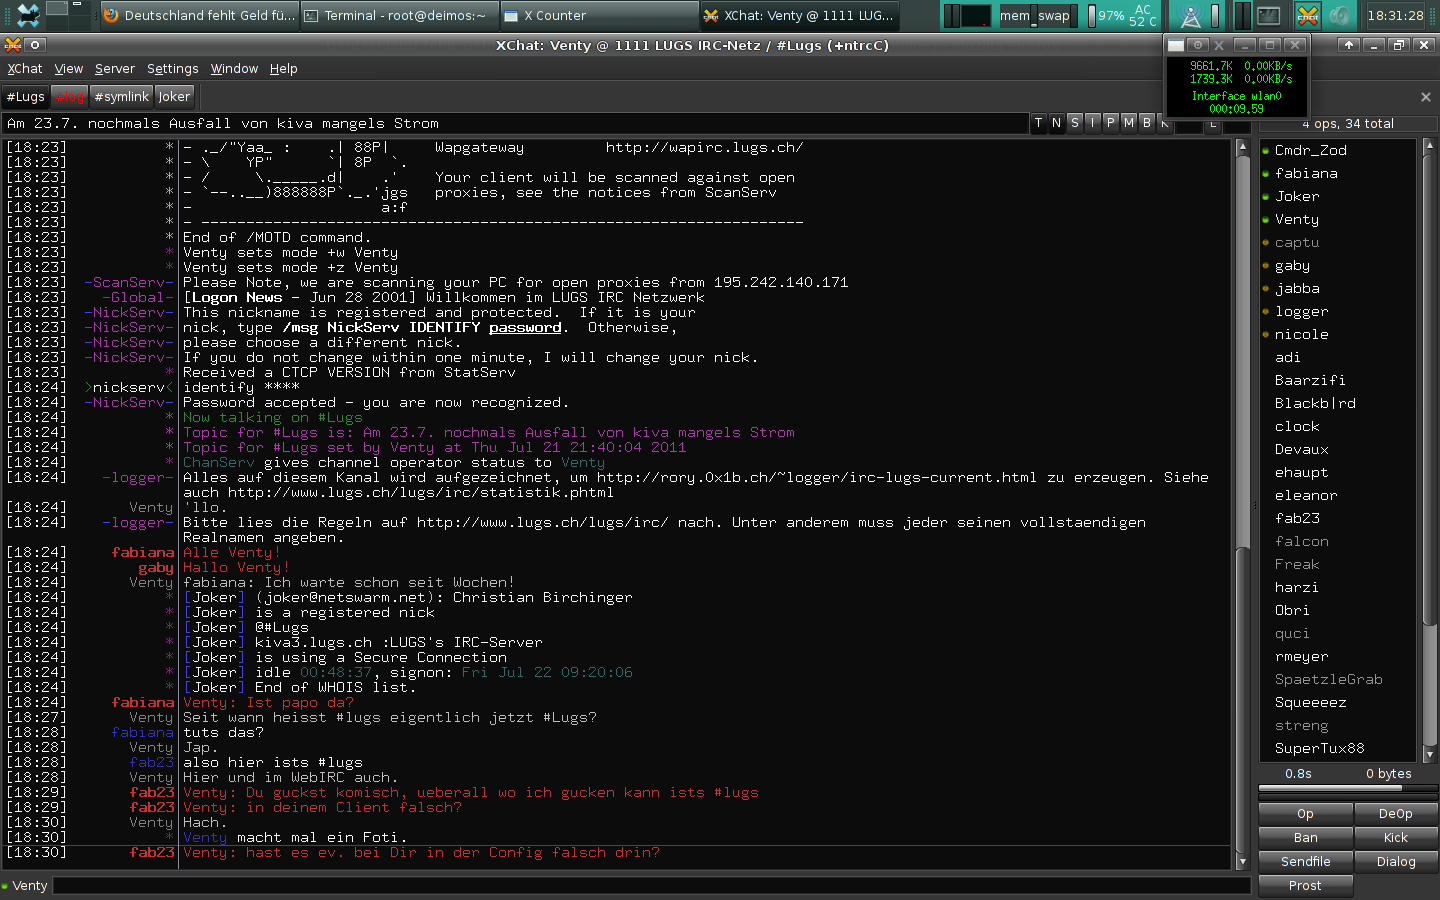
Task: Switch to the X Counter taskbar item
Action: (x=599, y=15)
